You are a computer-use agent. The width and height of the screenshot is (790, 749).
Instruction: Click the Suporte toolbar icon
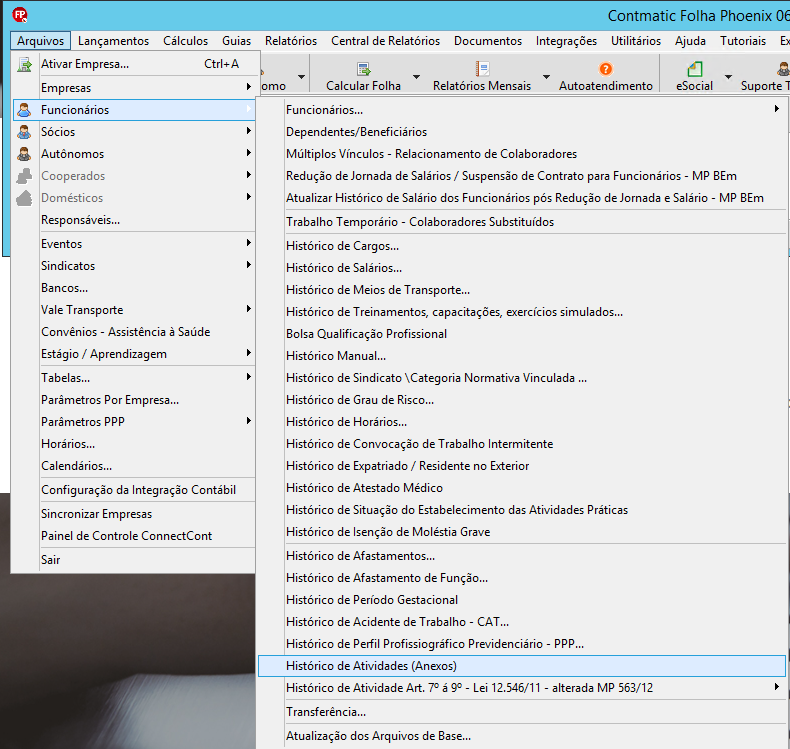(x=783, y=69)
